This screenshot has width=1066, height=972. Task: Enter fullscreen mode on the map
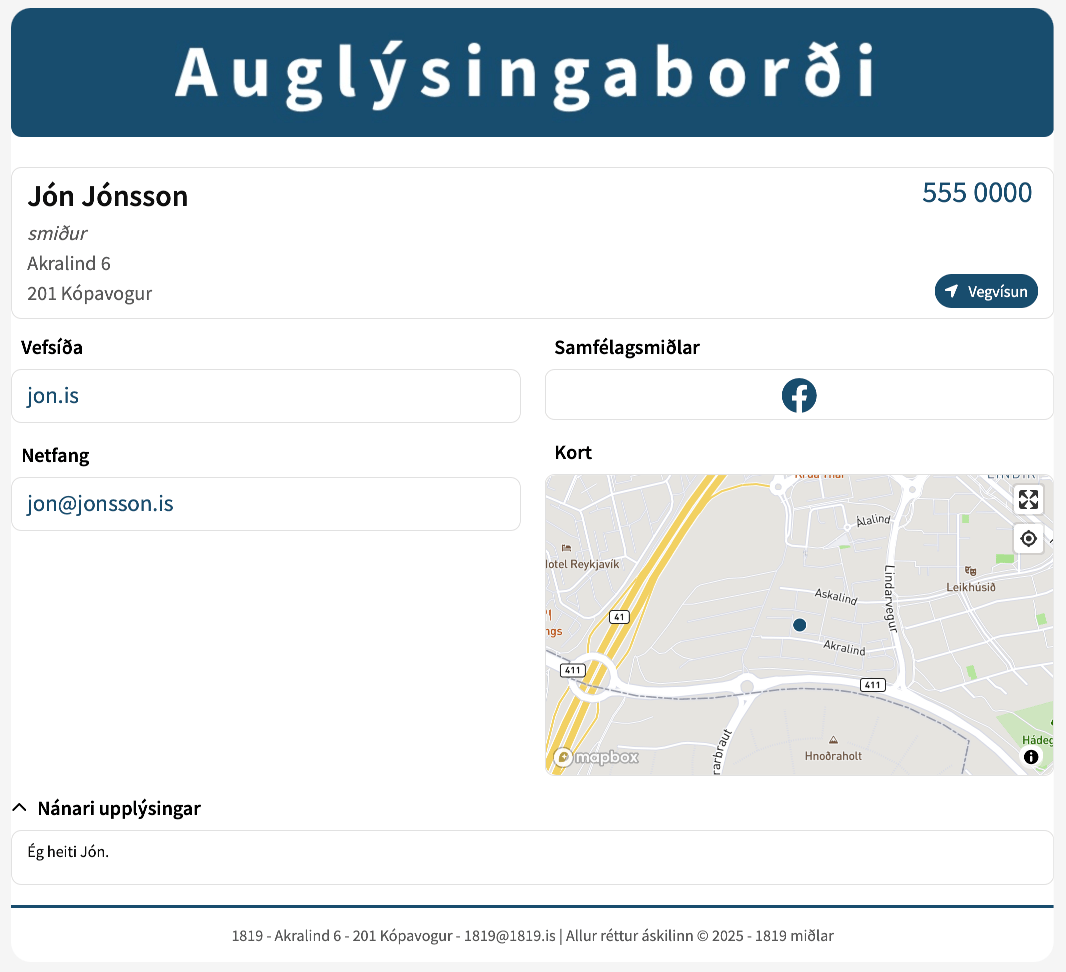(1028, 498)
